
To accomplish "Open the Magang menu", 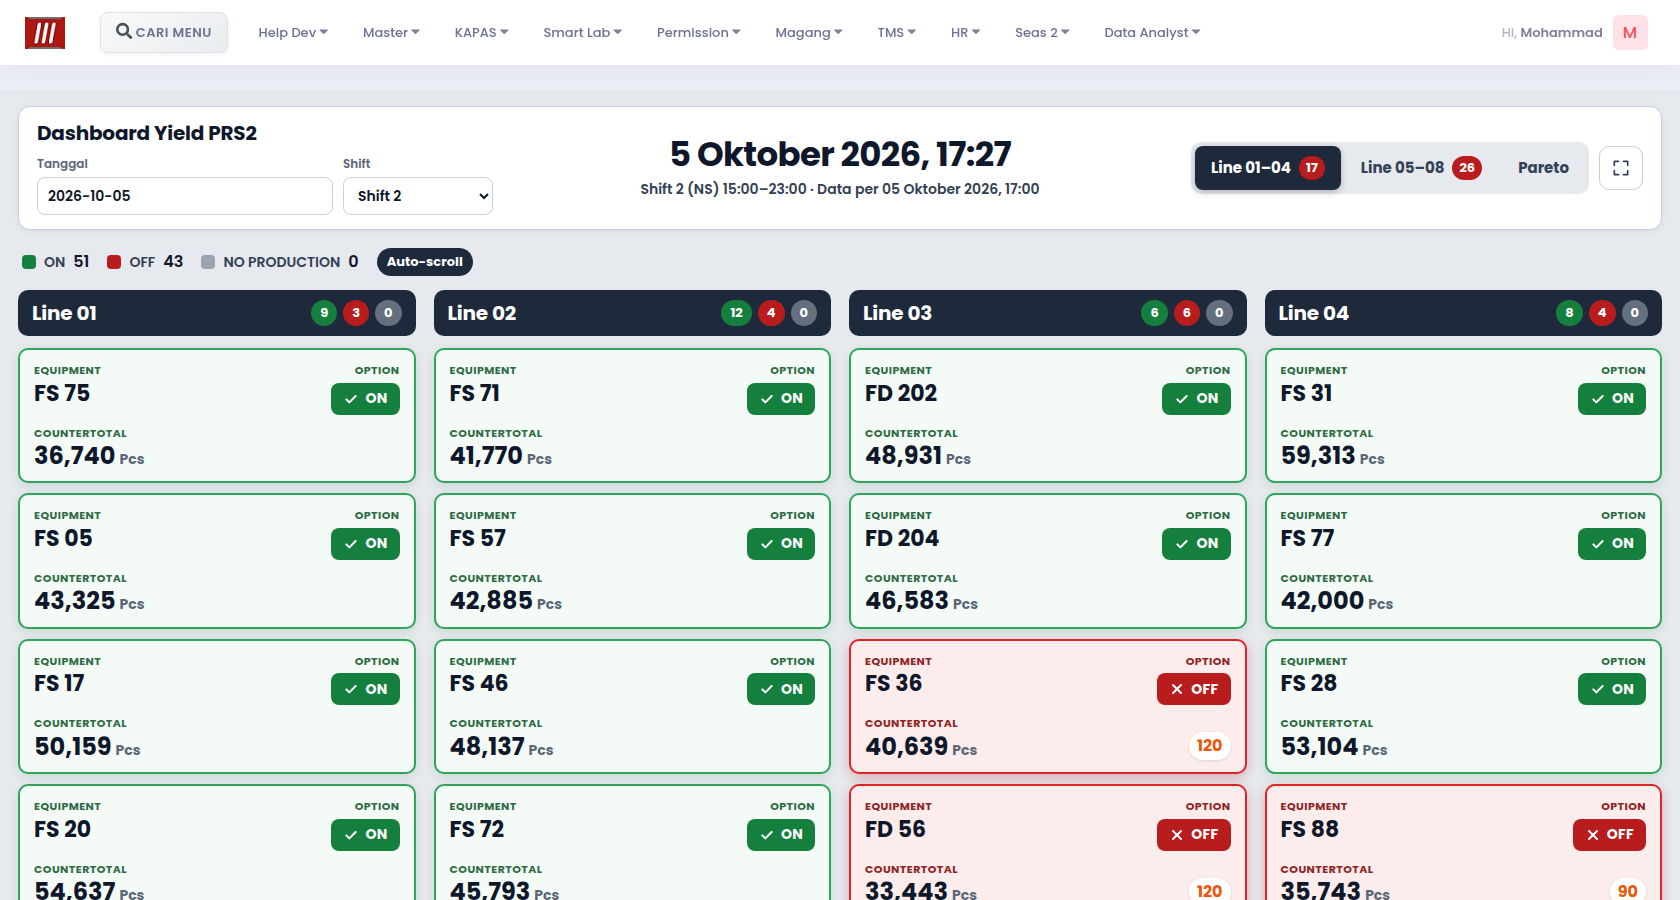I will pyautogui.click(x=808, y=32).
